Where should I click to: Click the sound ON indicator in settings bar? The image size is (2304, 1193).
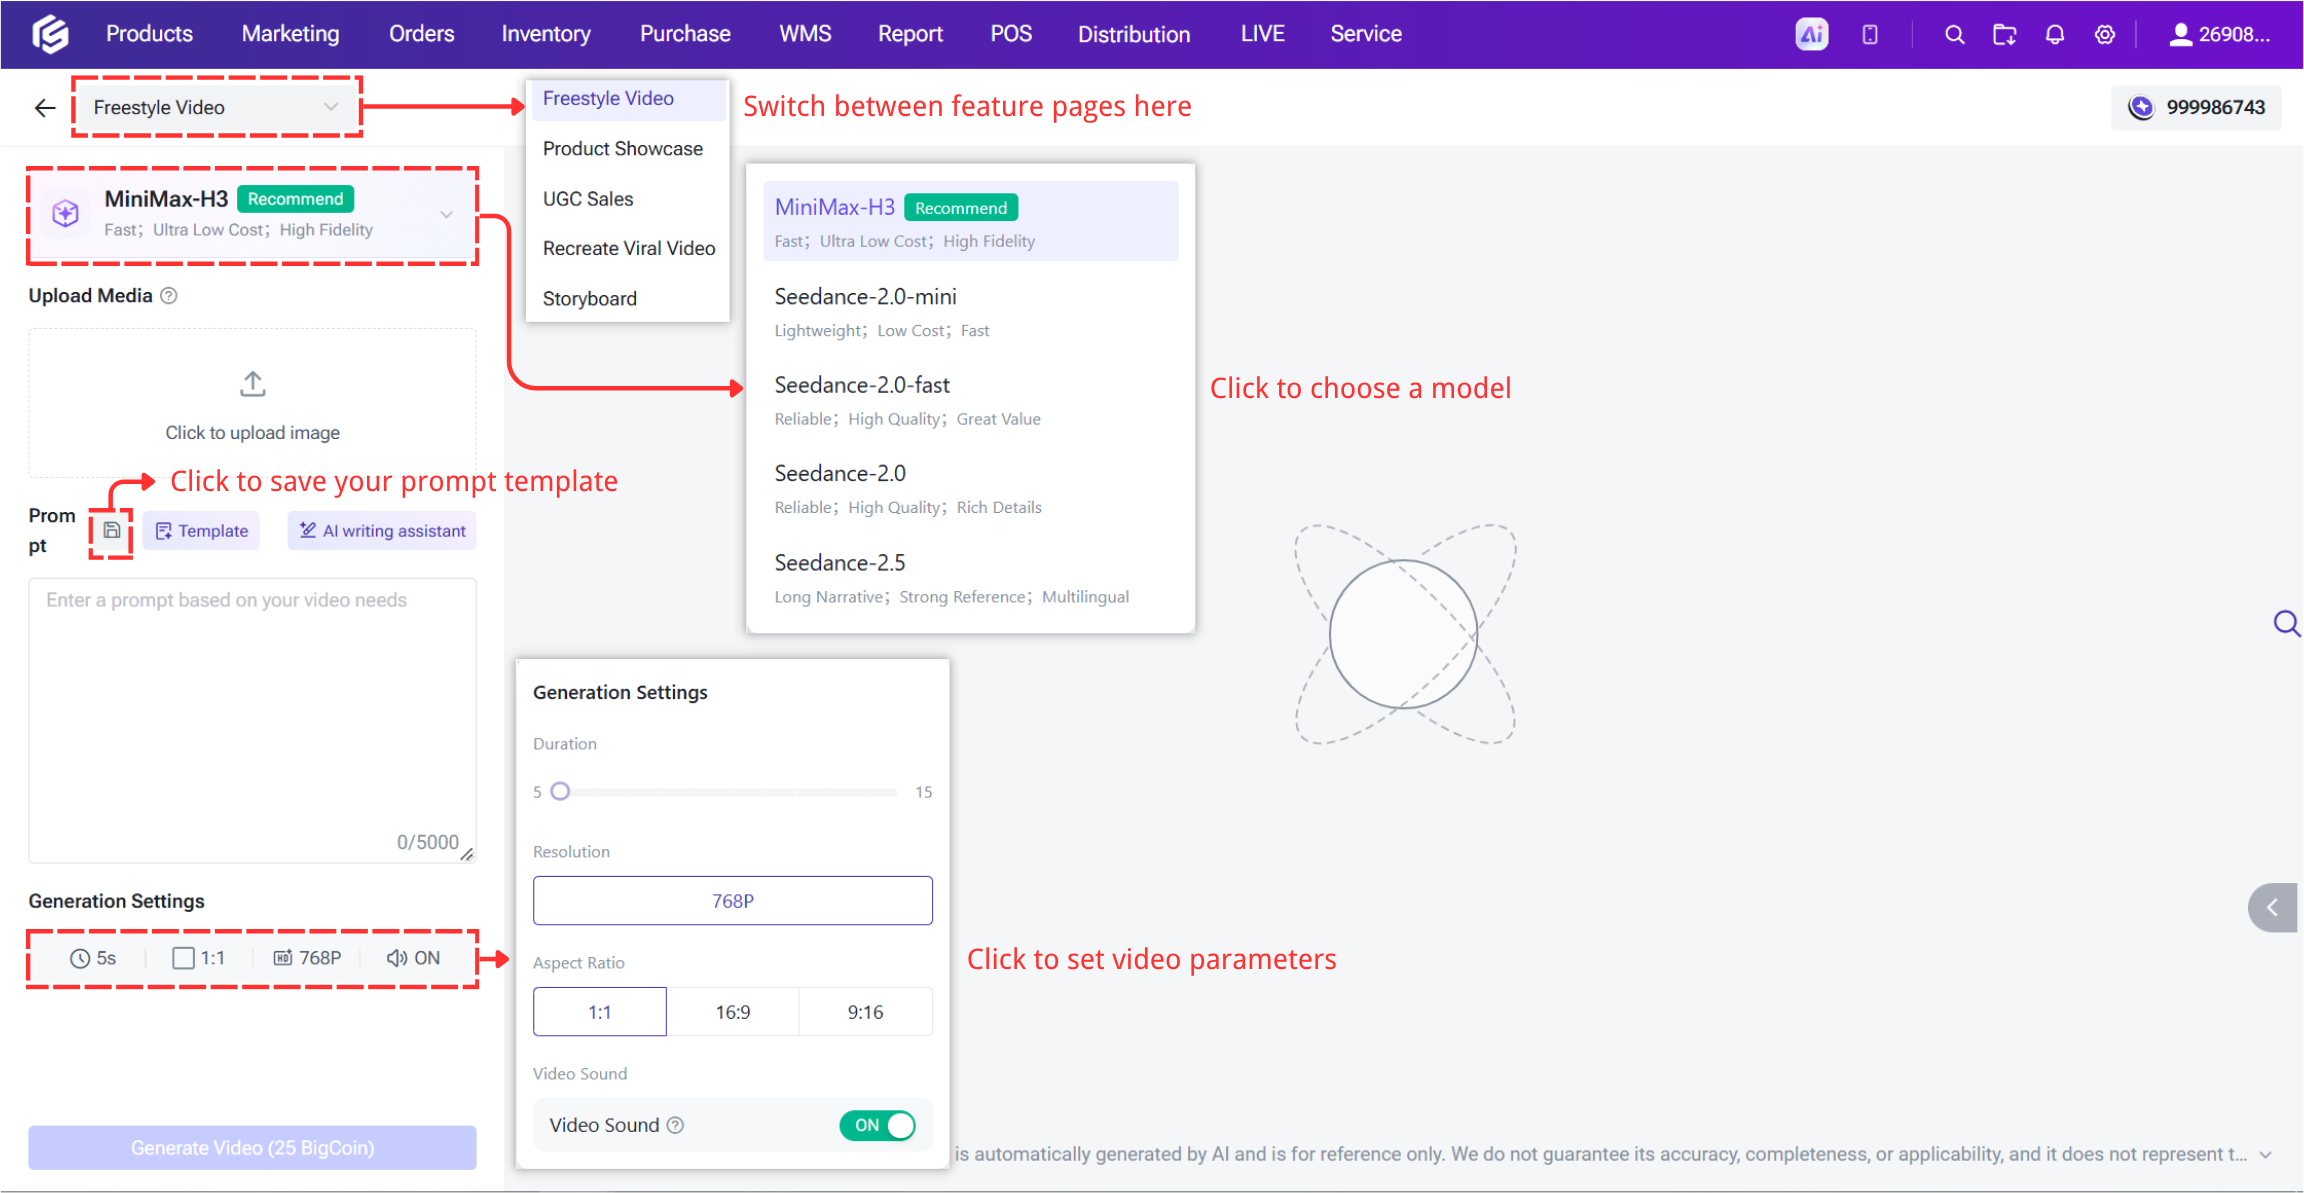coord(413,958)
